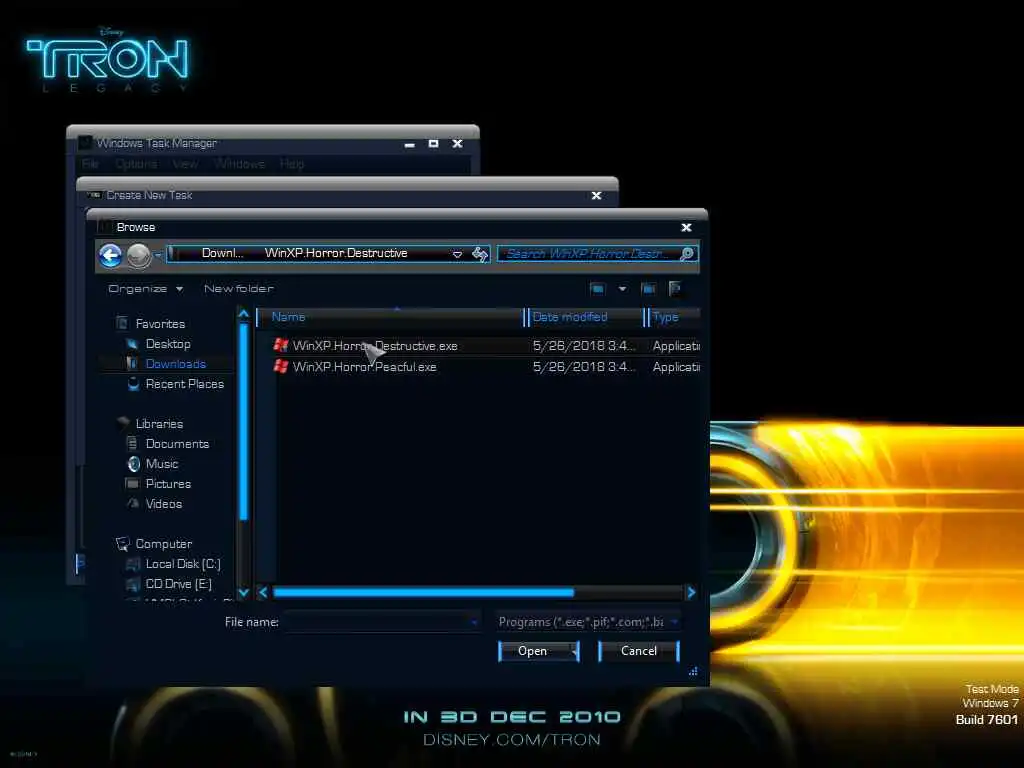Screen dimensions: 1024x768
Task: Refresh the folder via address bar icon
Action: [480, 254]
